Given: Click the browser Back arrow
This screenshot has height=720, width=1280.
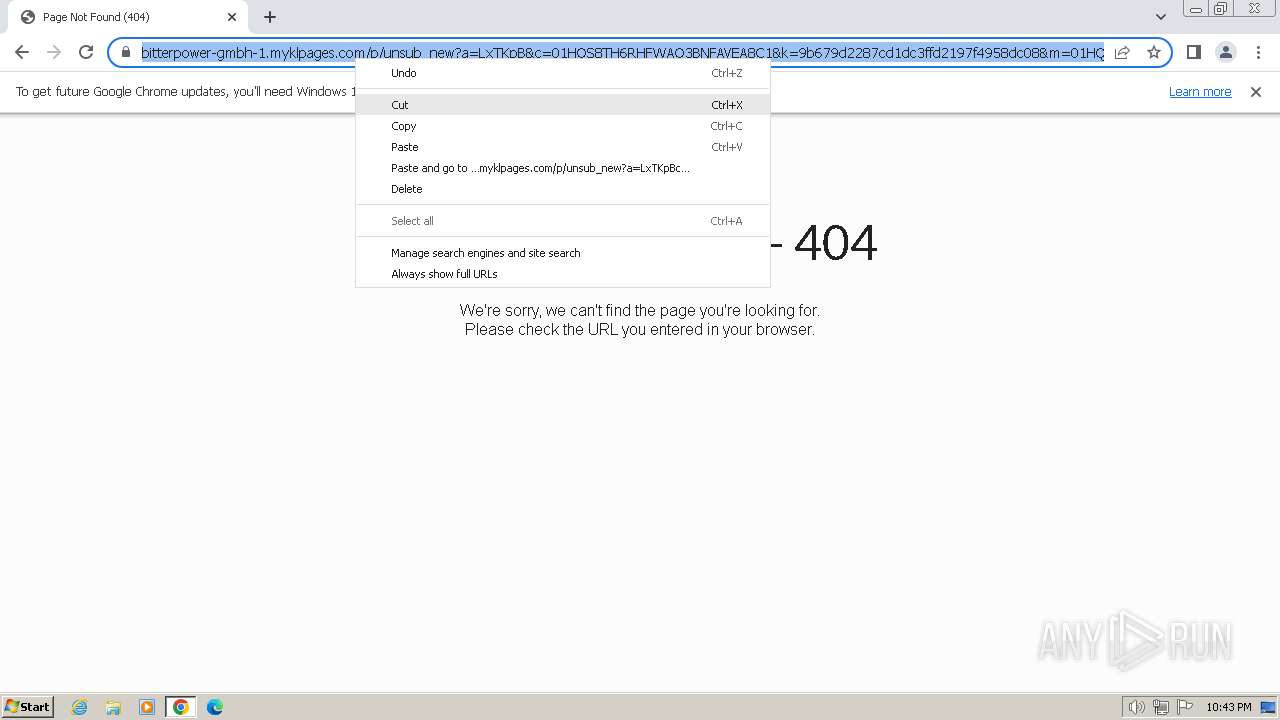Looking at the screenshot, I should [x=22, y=52].
